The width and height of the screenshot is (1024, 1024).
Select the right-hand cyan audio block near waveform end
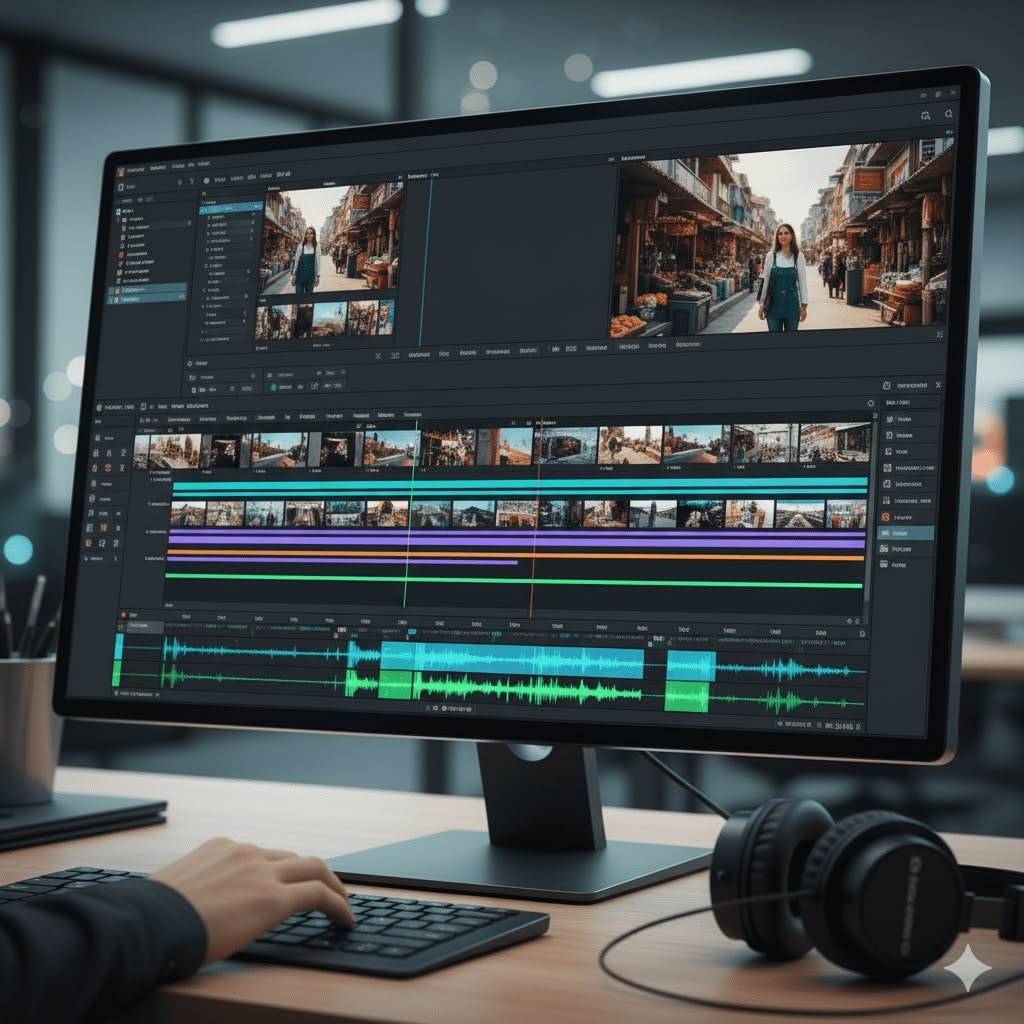click(x=692, y=667)
